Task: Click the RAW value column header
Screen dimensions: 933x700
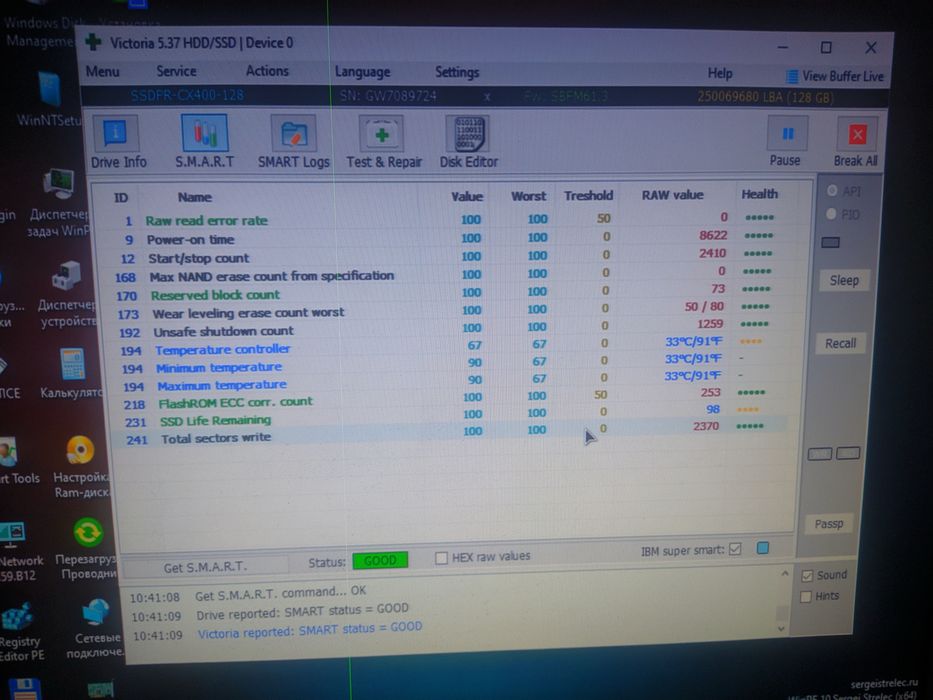Action: (x=672, y=195)
